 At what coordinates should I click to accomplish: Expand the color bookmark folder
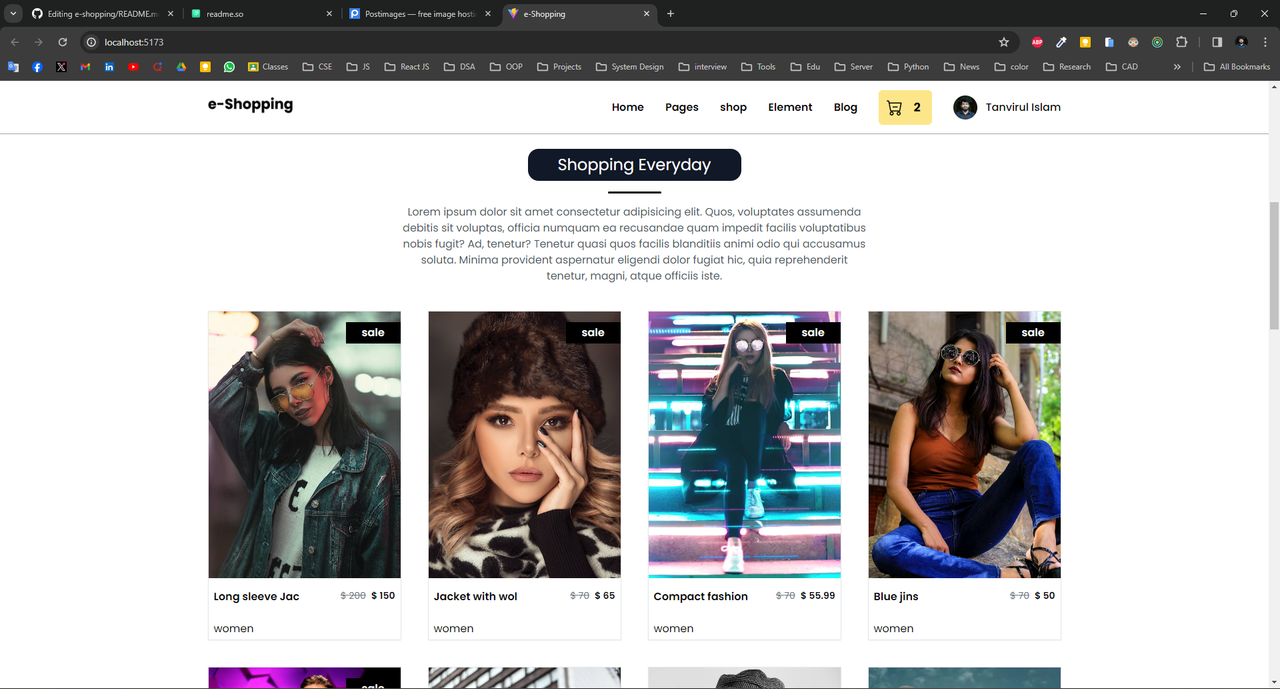coord(1012,67)
